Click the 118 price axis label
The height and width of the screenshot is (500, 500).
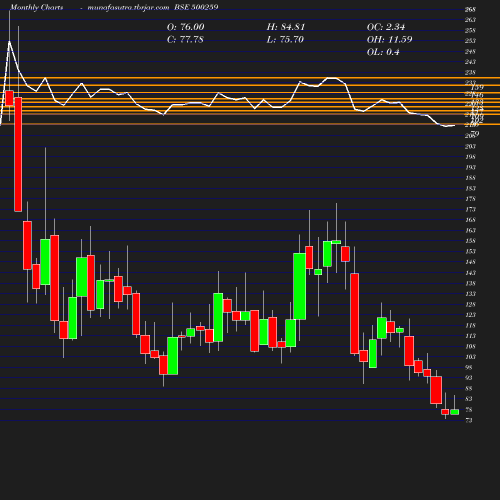pyautogui.click(x=470, y=326)
